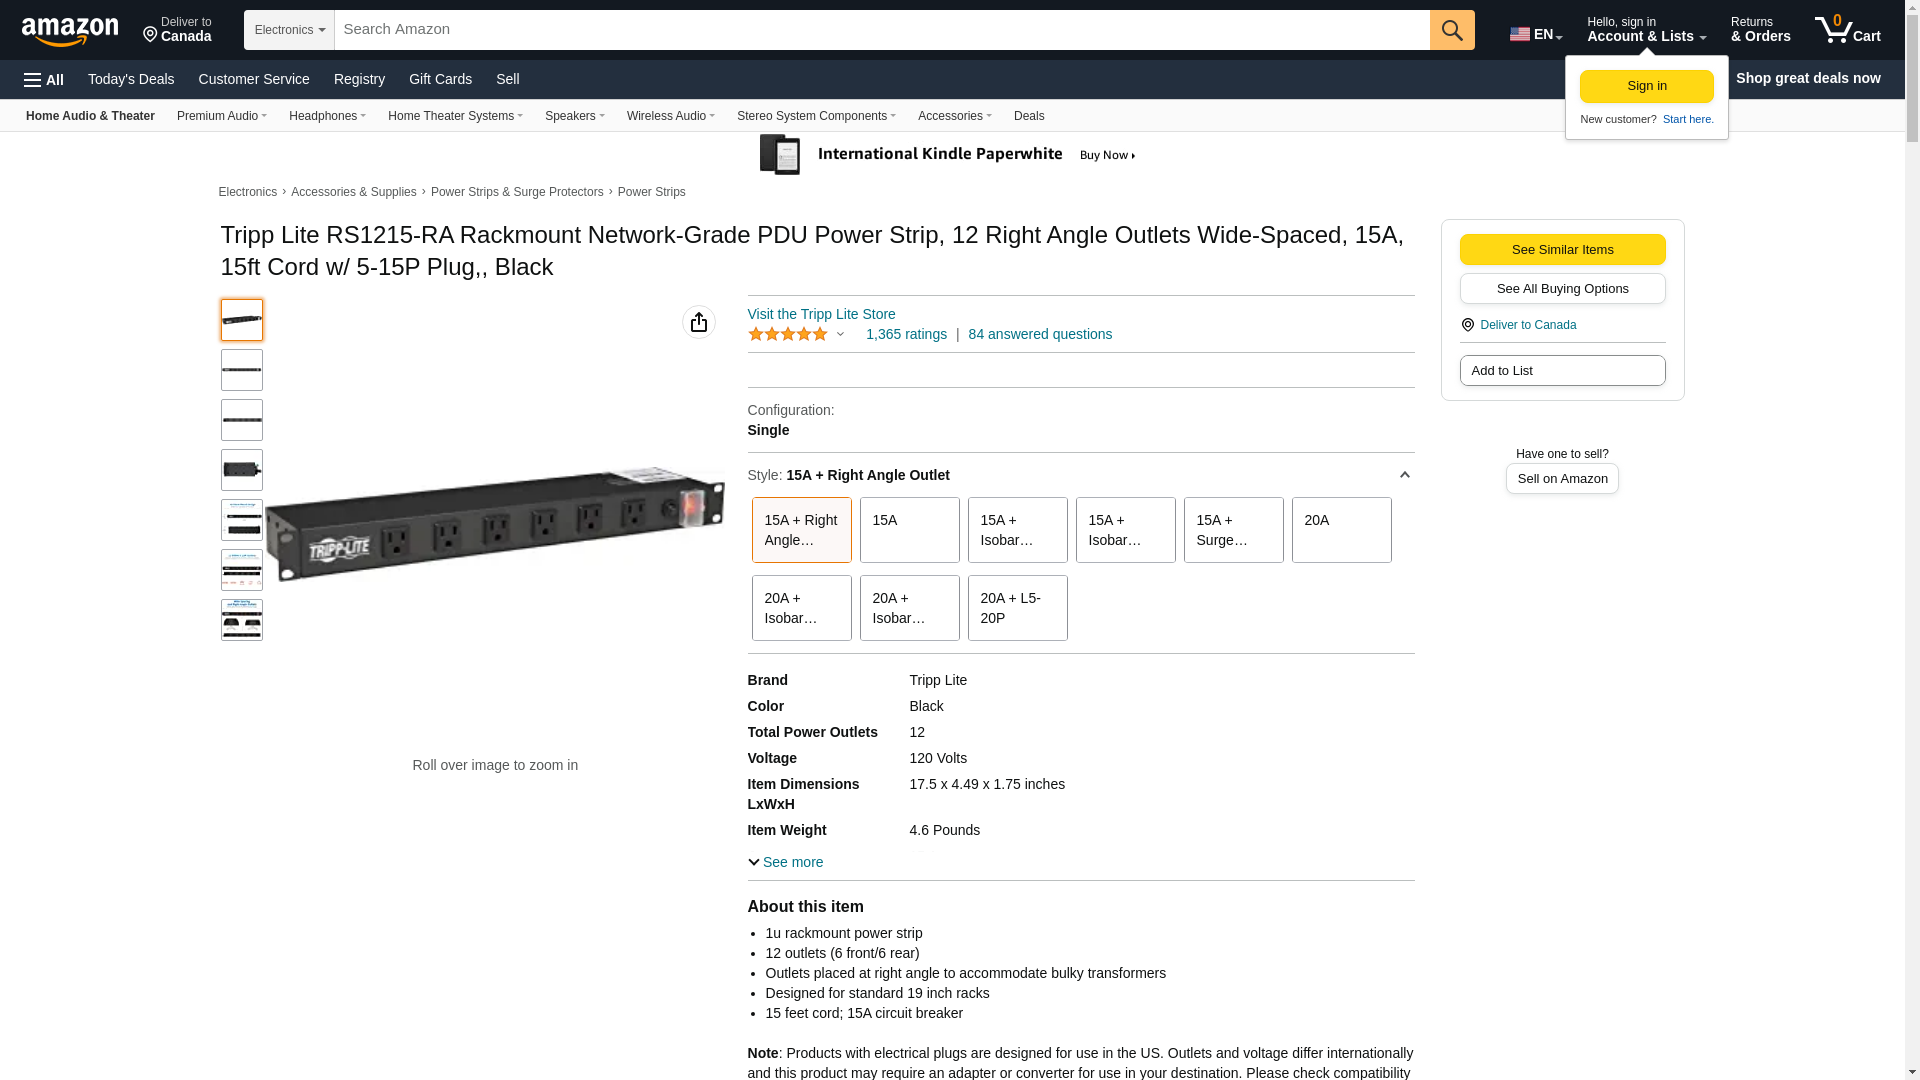The height and width of the screenshot is (1080, 1920).
Task: Open the Electronics search category dropdown
Action: coord(289,30)
